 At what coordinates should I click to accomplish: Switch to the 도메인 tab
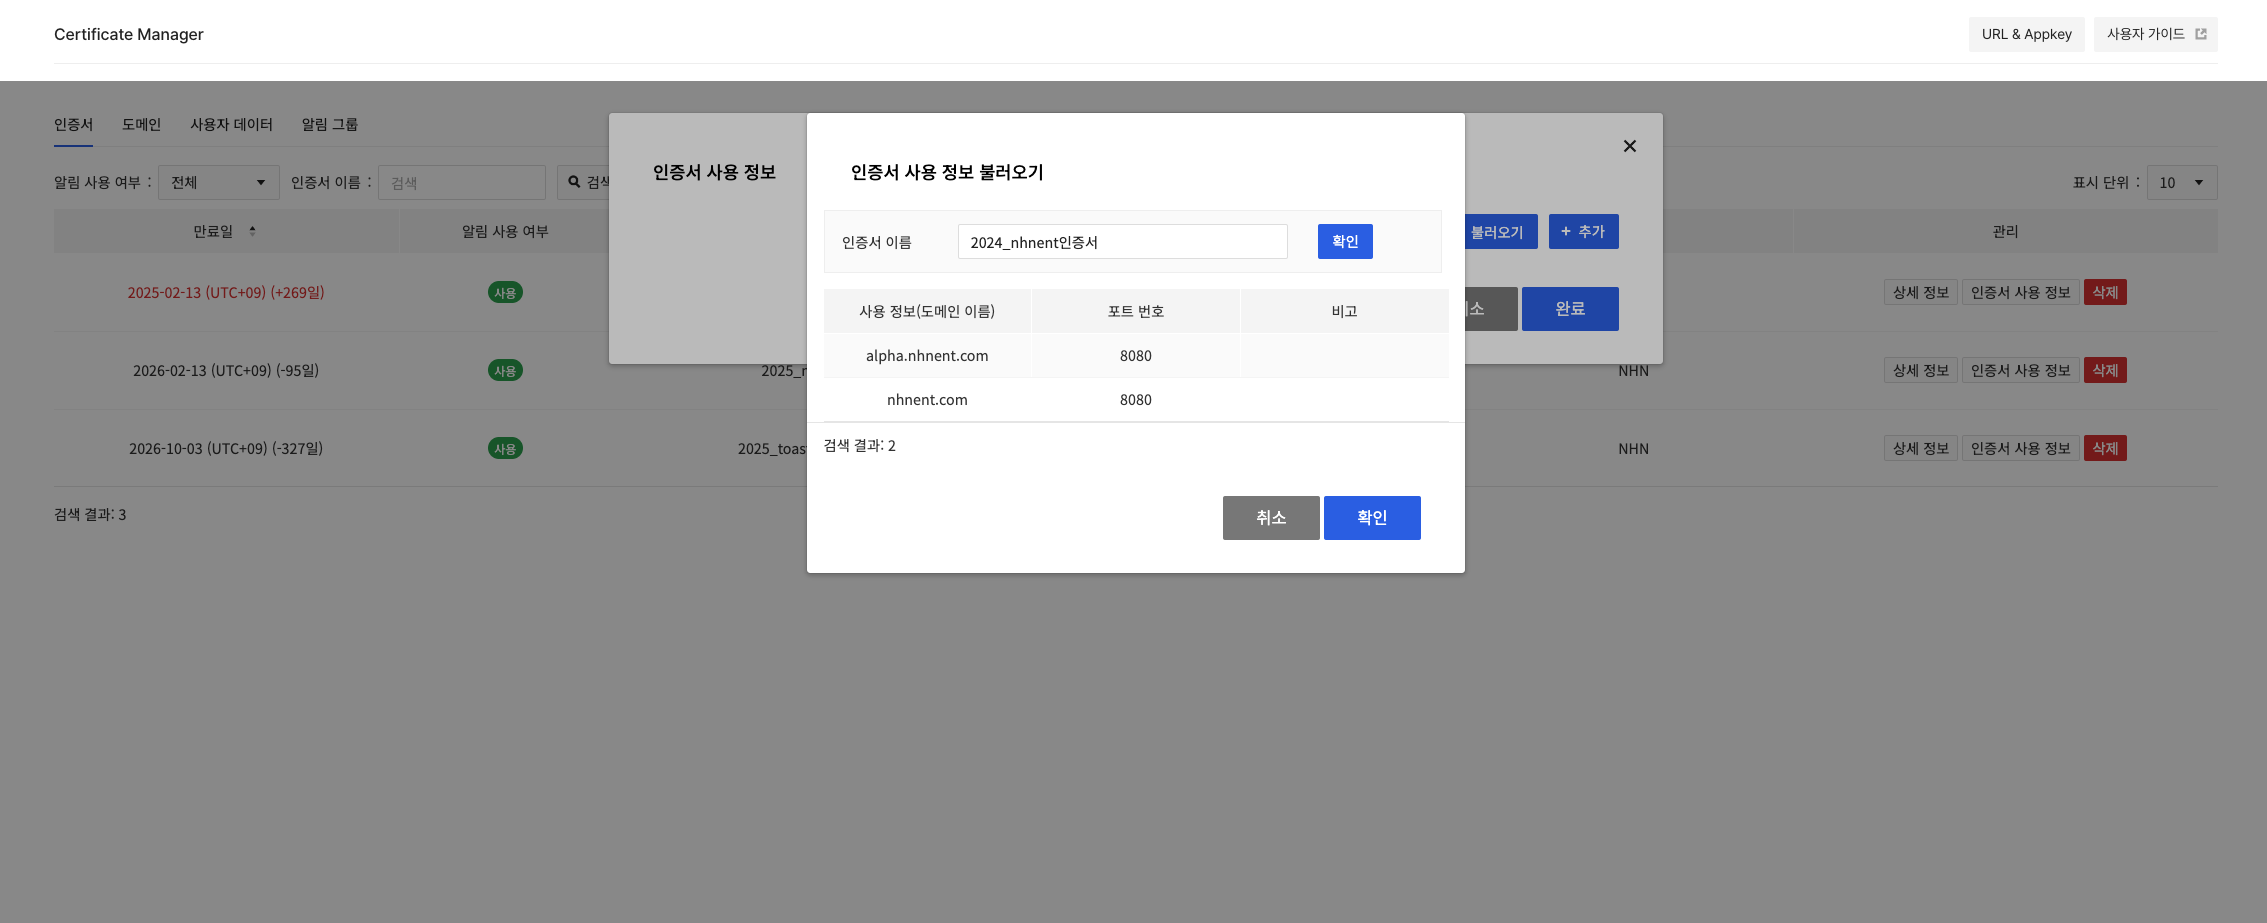tap(141, 125)
